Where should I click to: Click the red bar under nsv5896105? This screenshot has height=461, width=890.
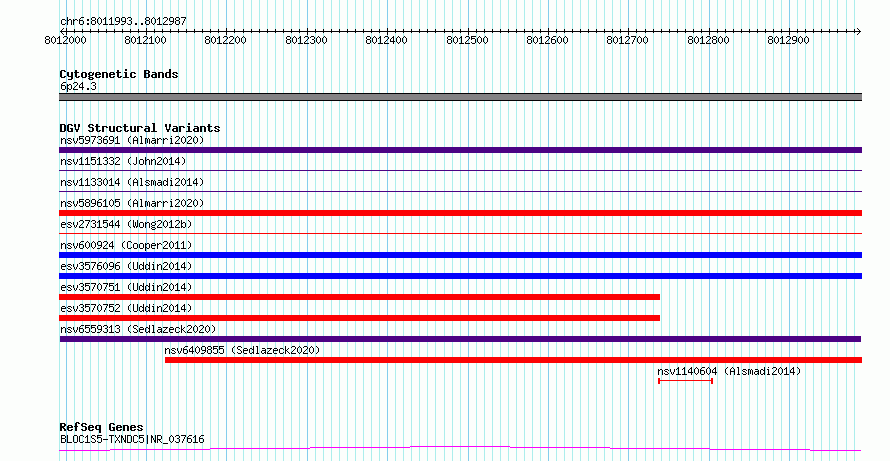pos(460,213)
